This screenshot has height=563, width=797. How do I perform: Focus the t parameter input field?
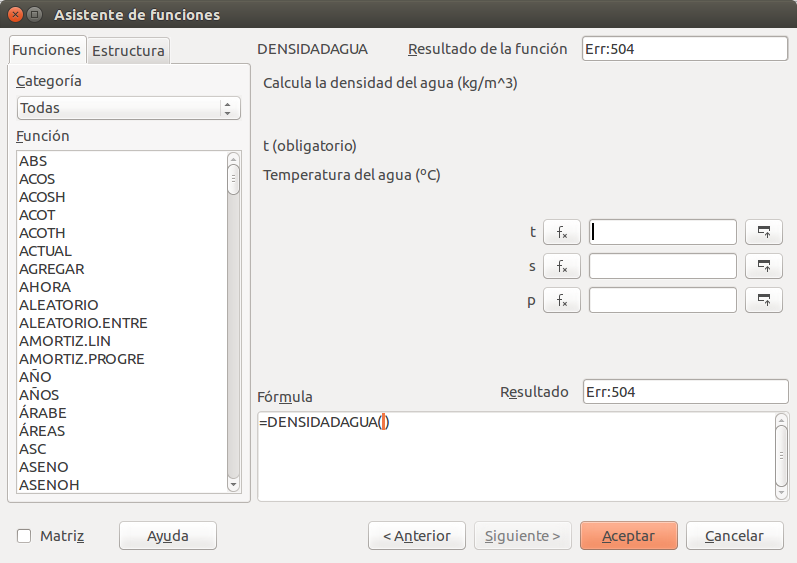663,232
